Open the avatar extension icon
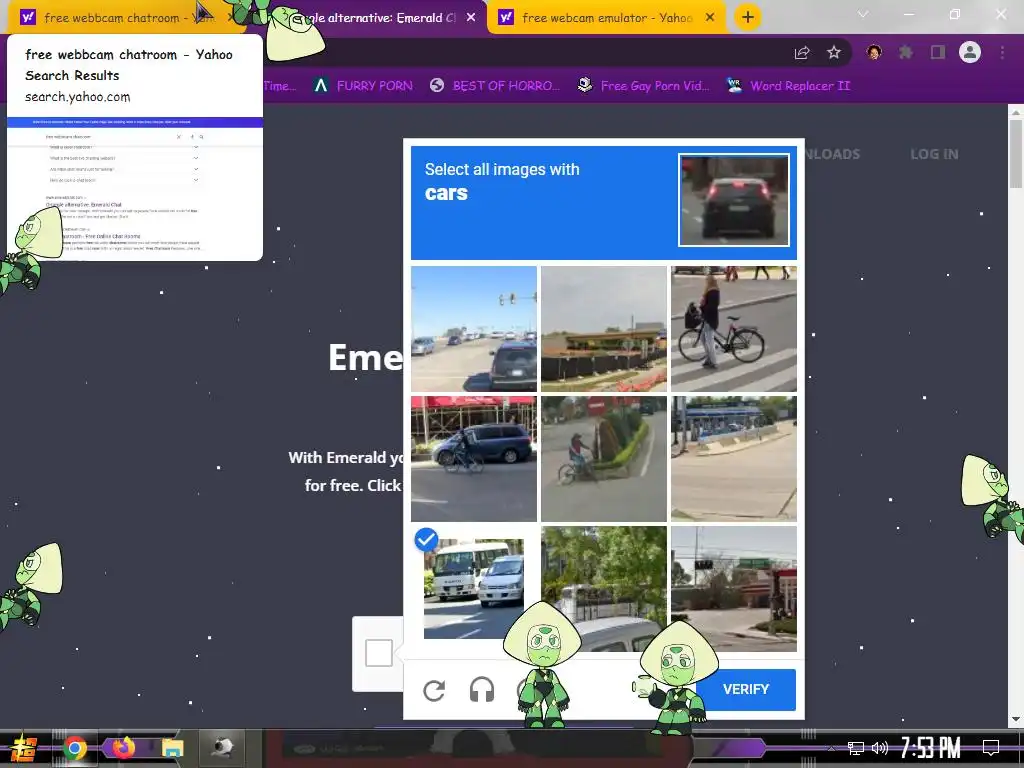This screenshot has width=1024, height=768. tap(874, 52)
